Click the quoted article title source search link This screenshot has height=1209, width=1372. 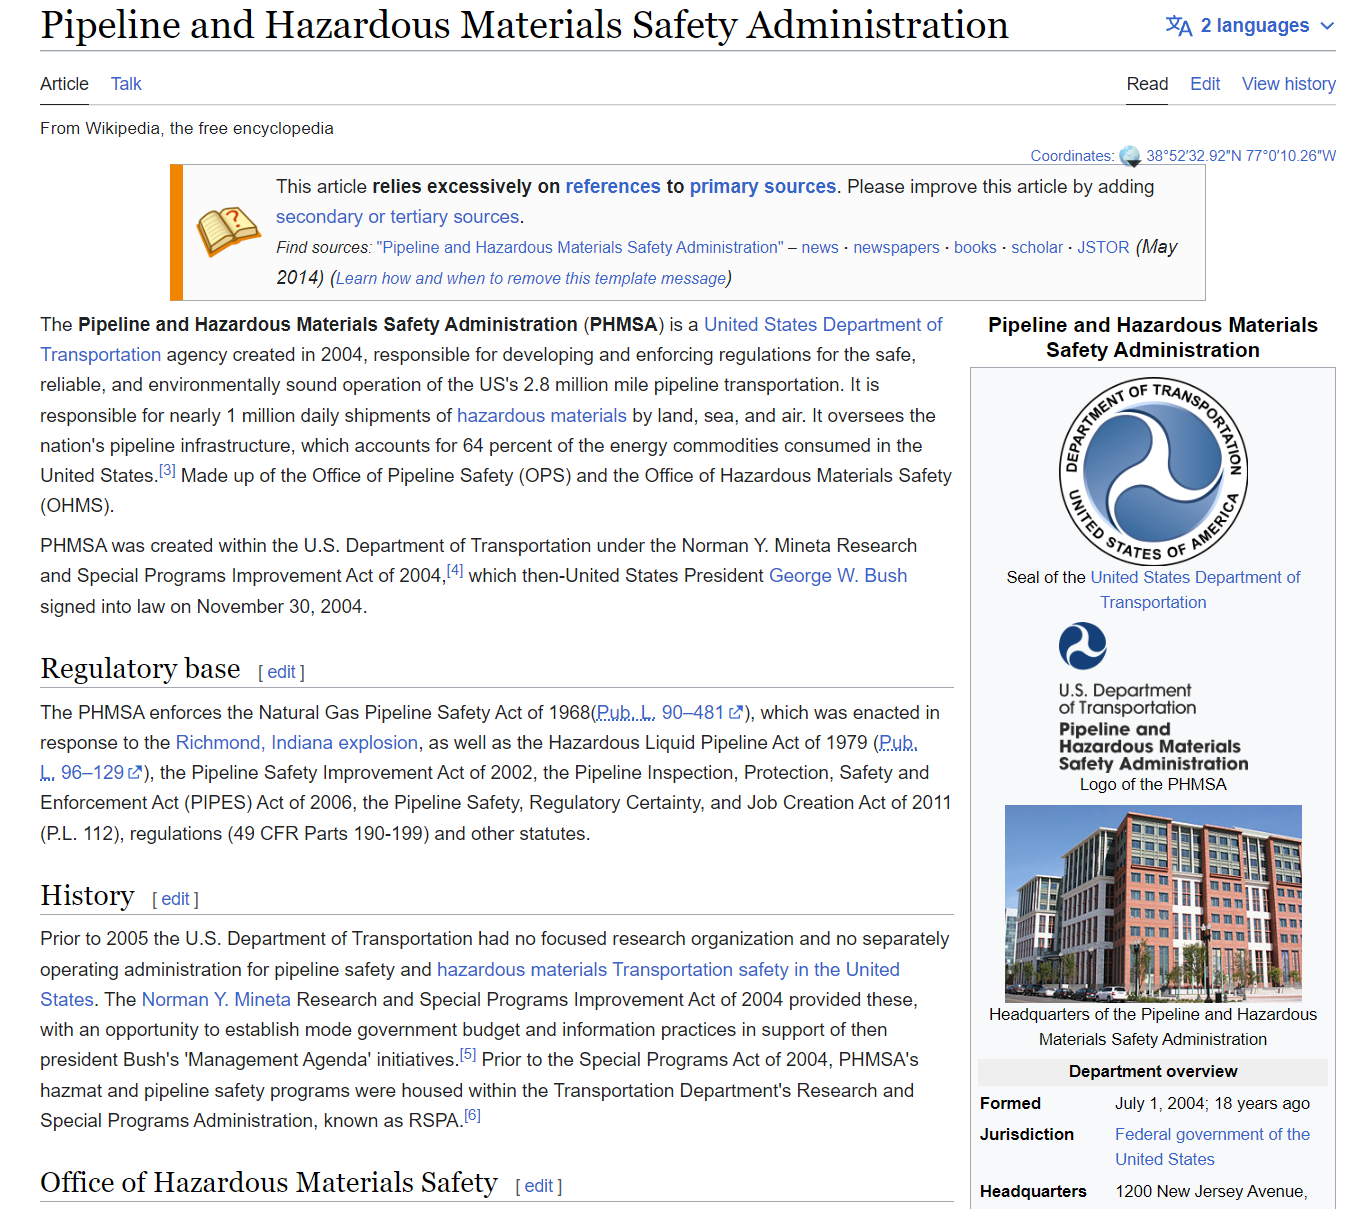click(580, 248)
